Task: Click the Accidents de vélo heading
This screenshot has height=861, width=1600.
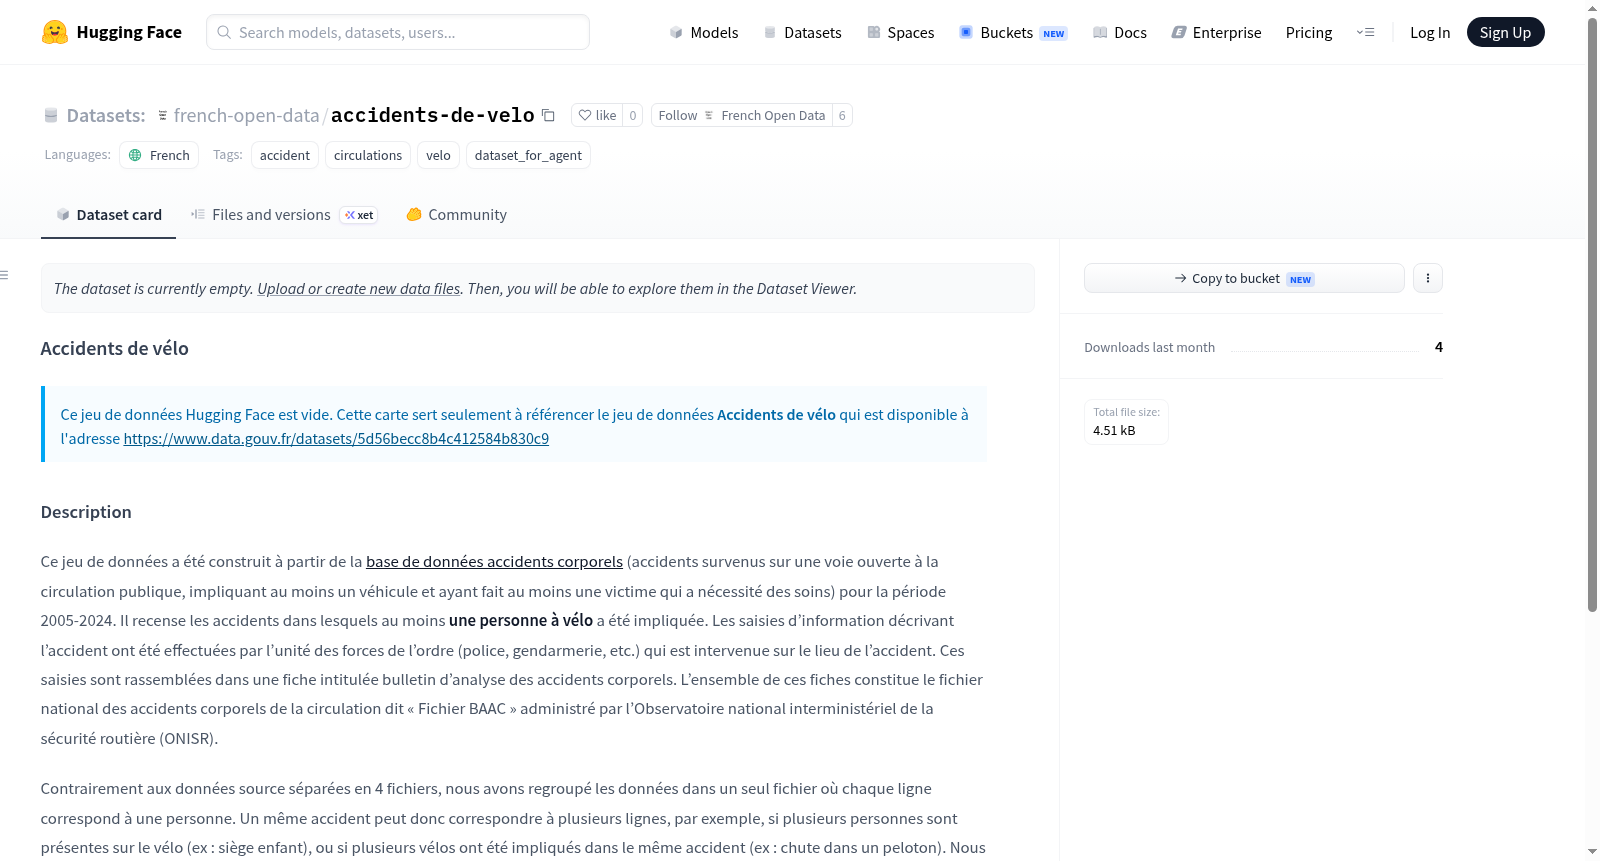Action: 114,348
